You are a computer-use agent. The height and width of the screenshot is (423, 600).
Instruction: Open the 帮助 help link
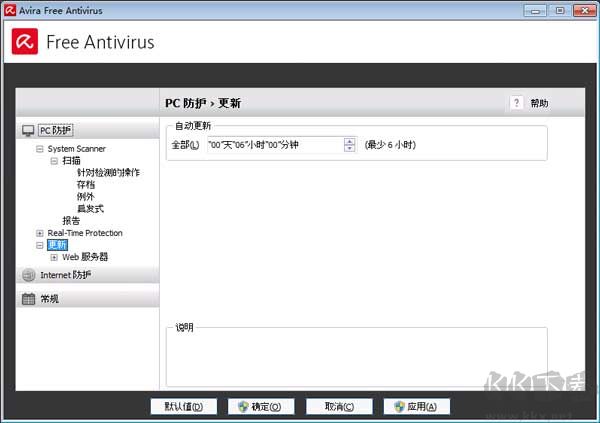tap(539, 103)
